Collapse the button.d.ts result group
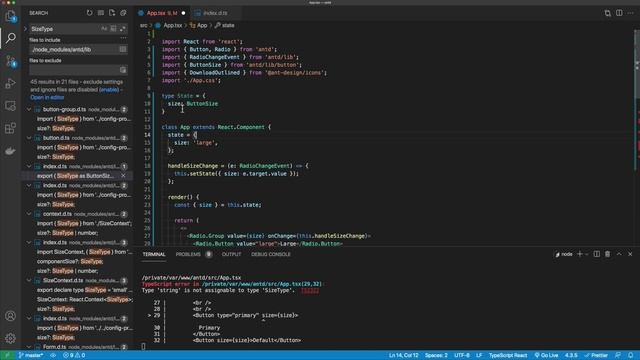The image size is (640, 360). coord(29,138)
